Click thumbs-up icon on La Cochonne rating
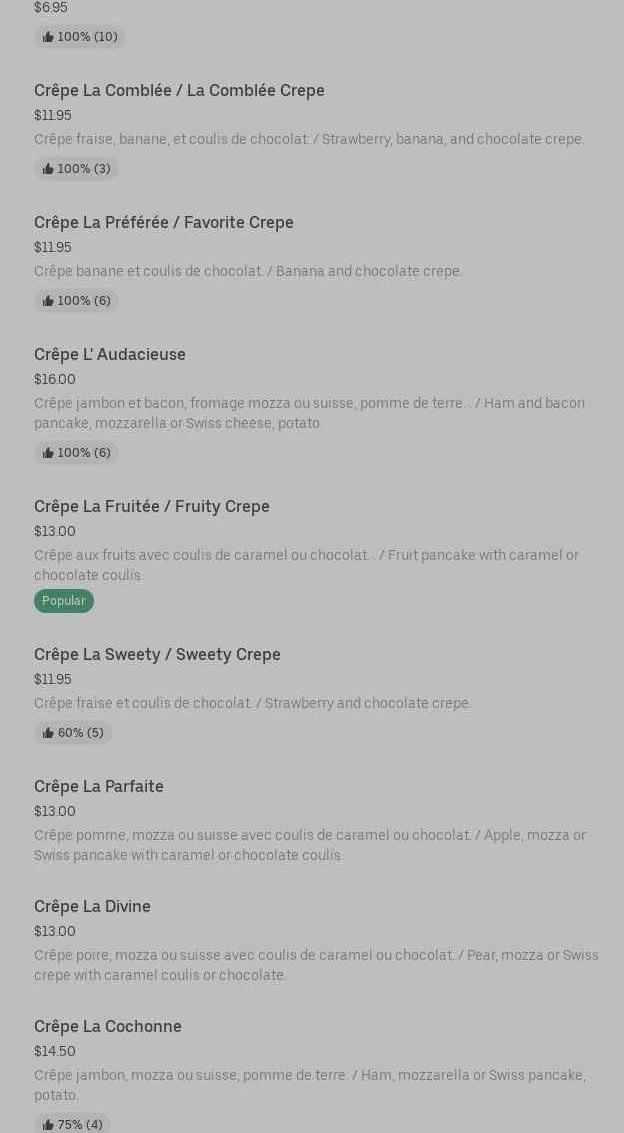 pos(48,1125)
